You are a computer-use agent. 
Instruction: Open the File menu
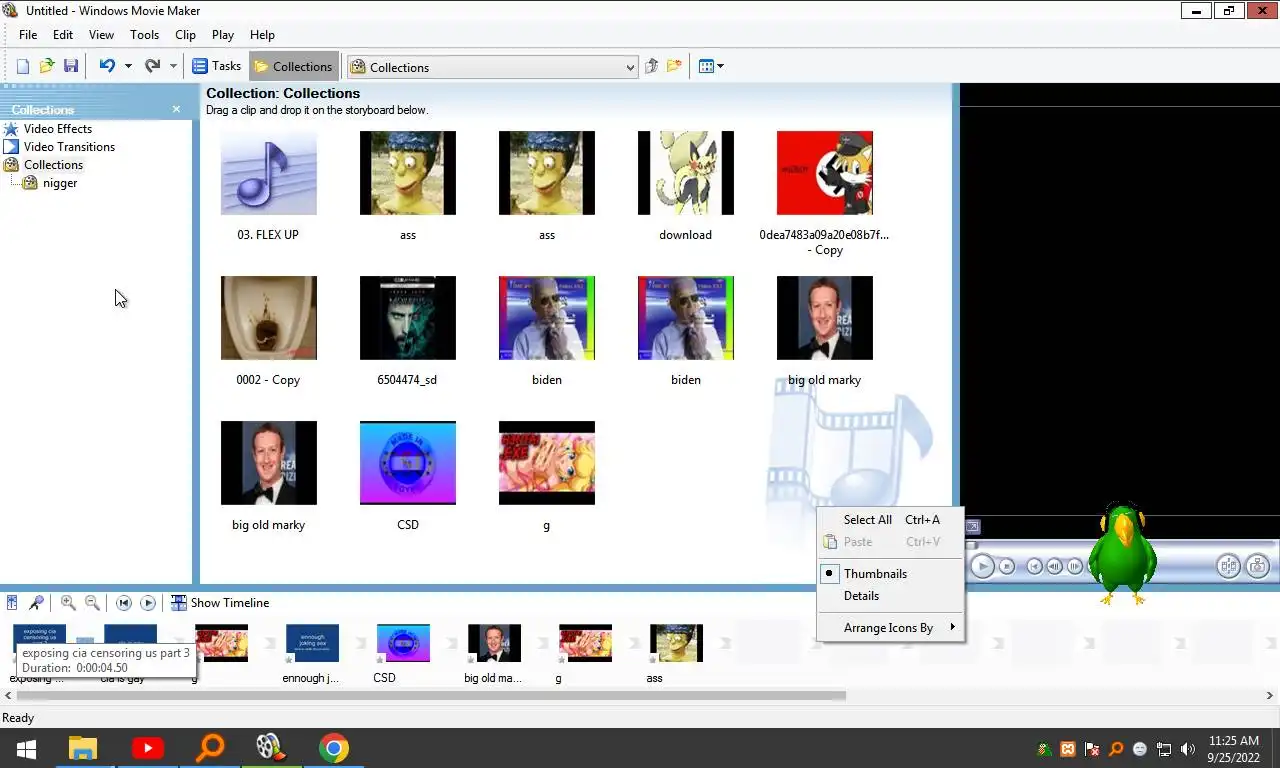pos(28,35)
